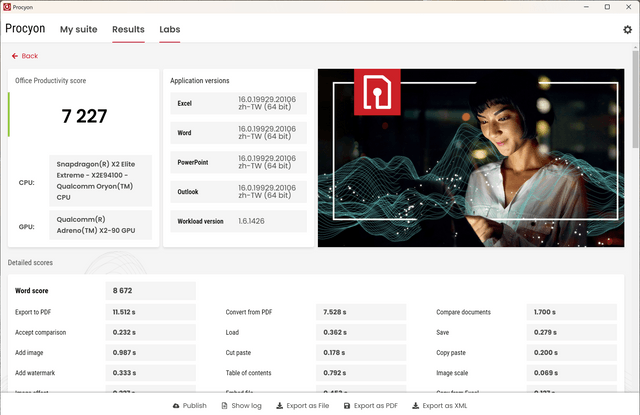This screenshot has height=415, width=640.
Task: Open the Labs tab
Action: pyautogui.click(x=170, y=29)
